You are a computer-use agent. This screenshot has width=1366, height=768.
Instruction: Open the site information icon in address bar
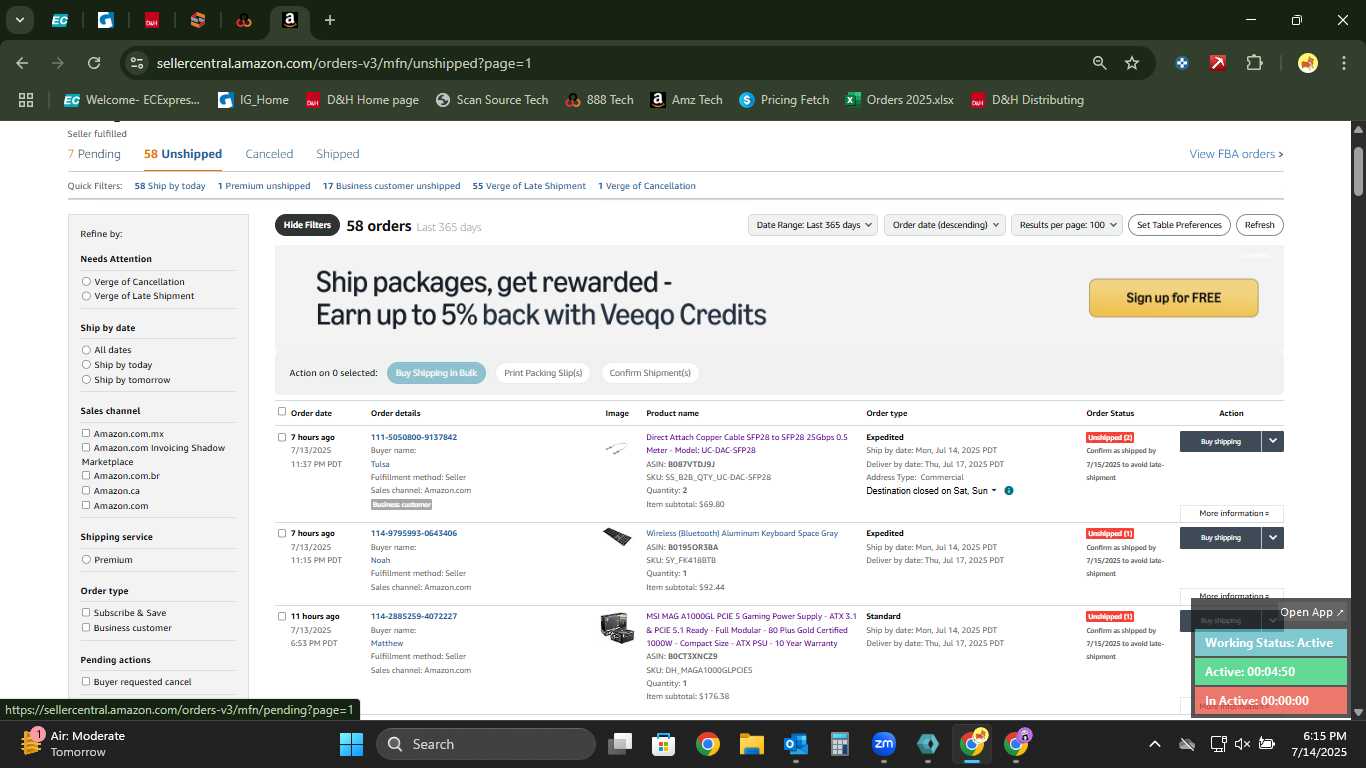[x=137, y=63]
